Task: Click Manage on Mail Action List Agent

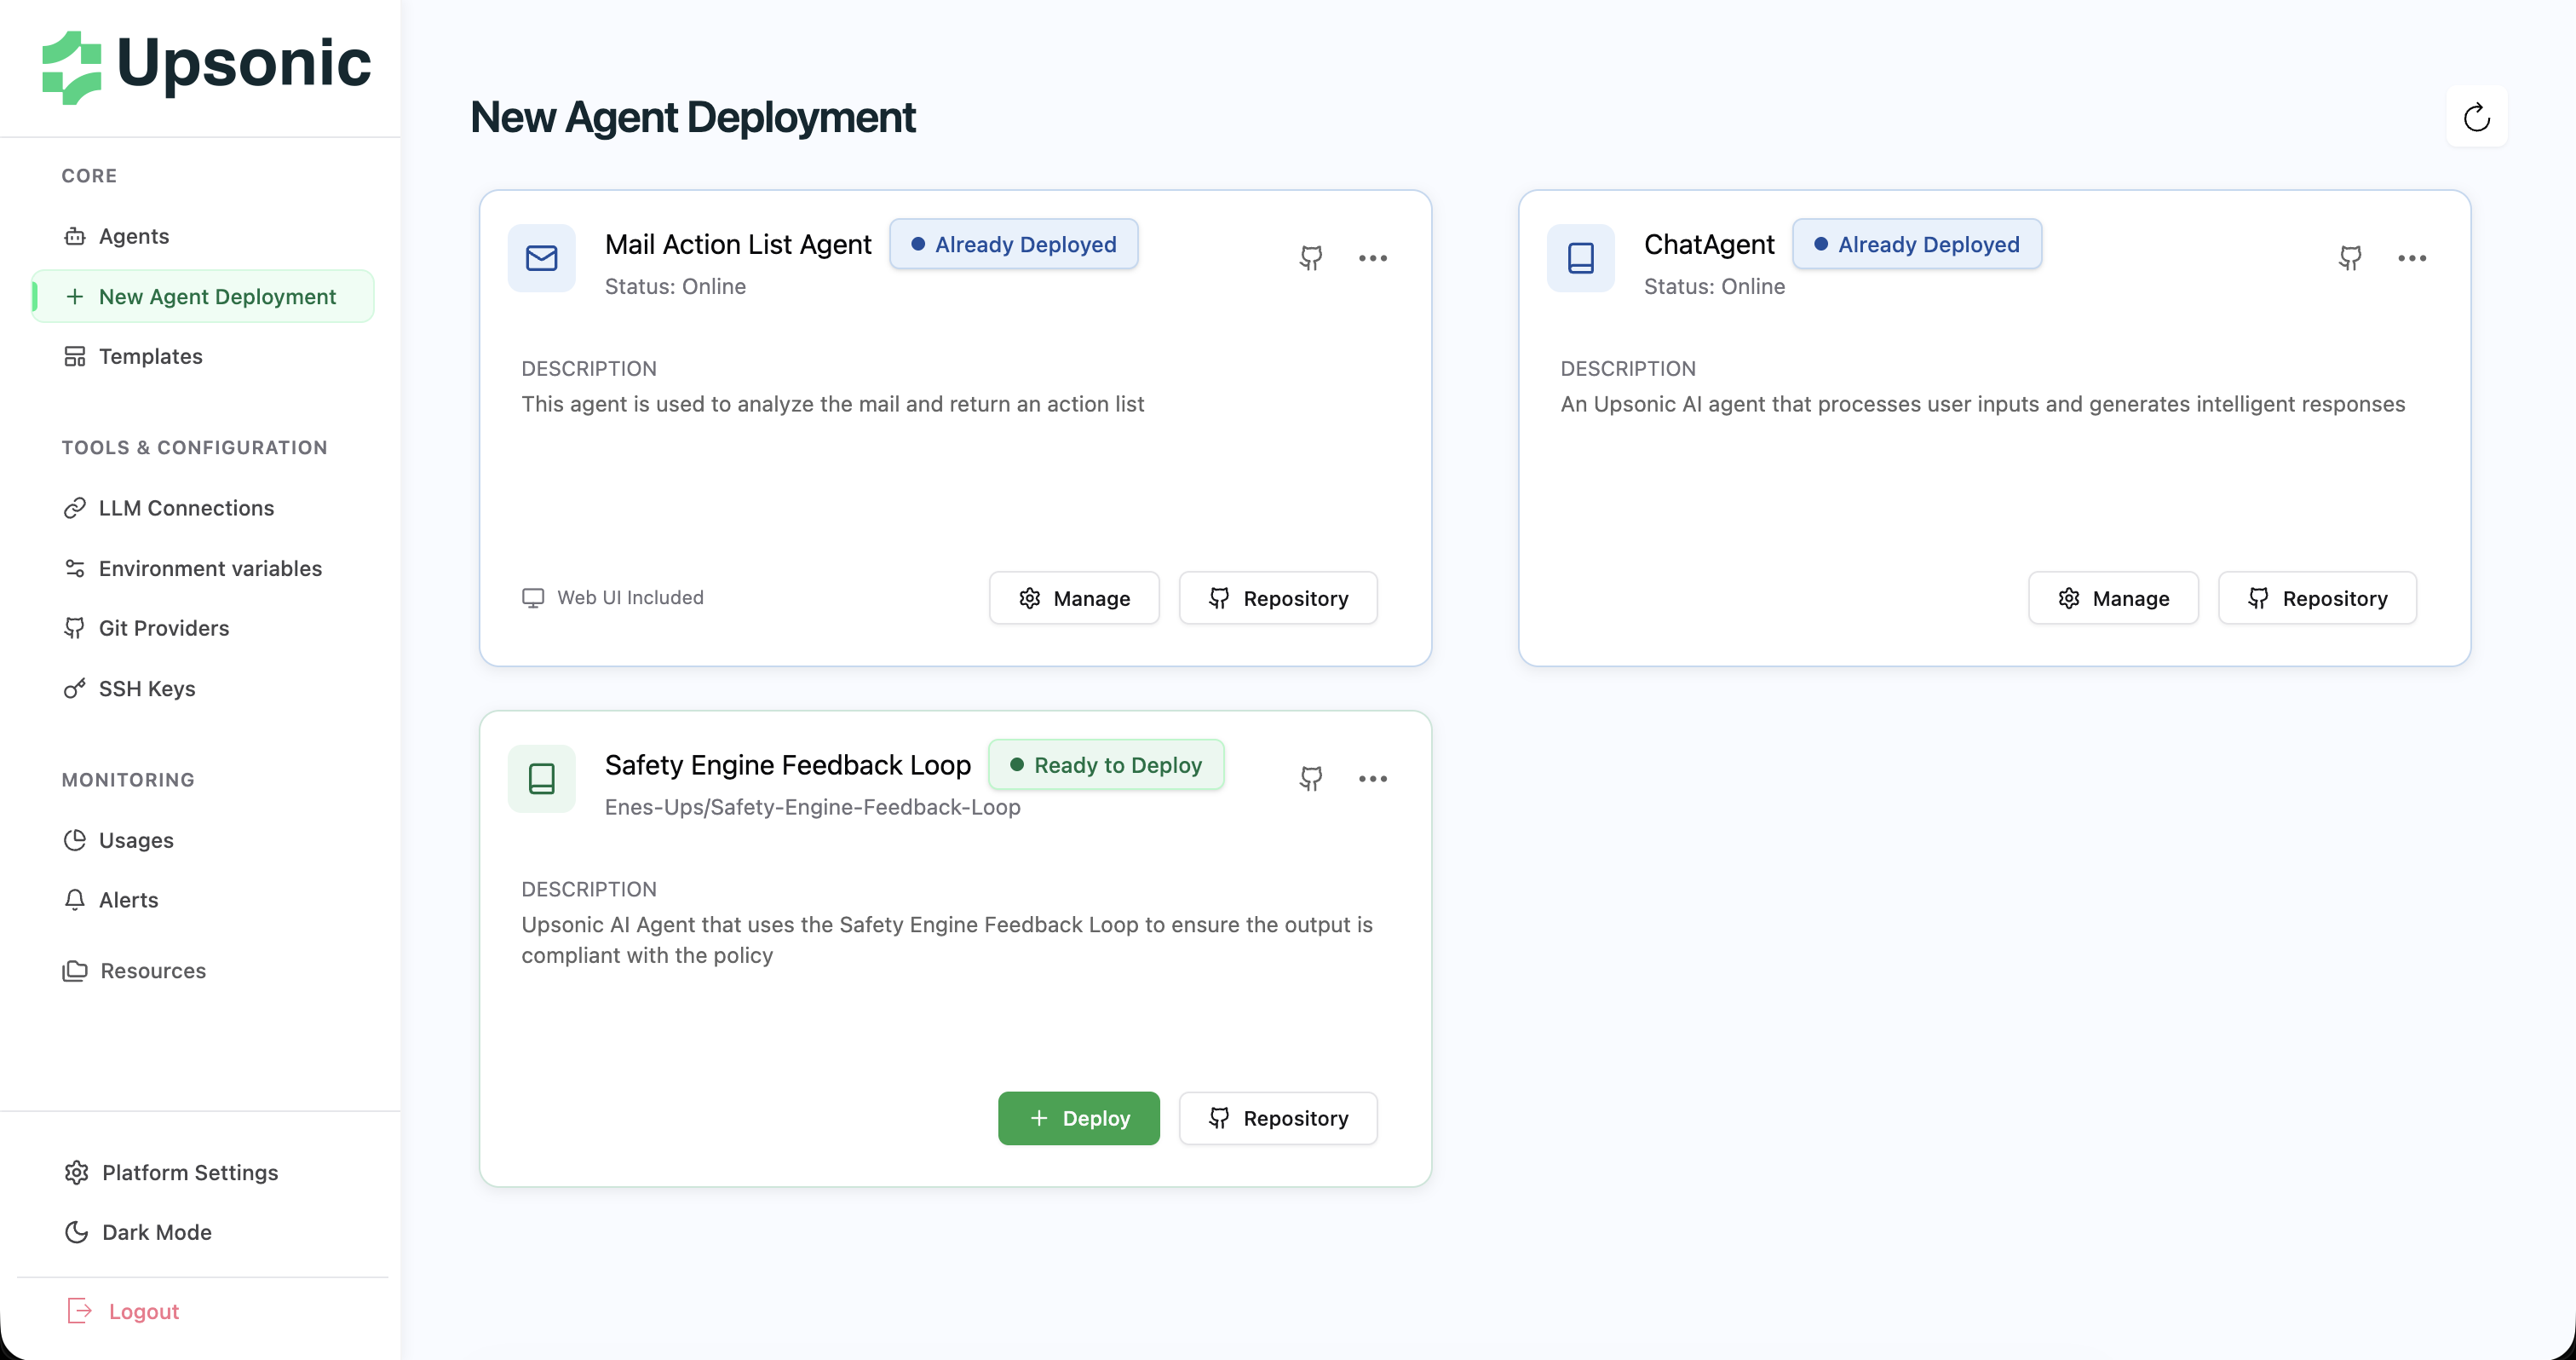Action: pyautogui.click(x=1074, y=598)
